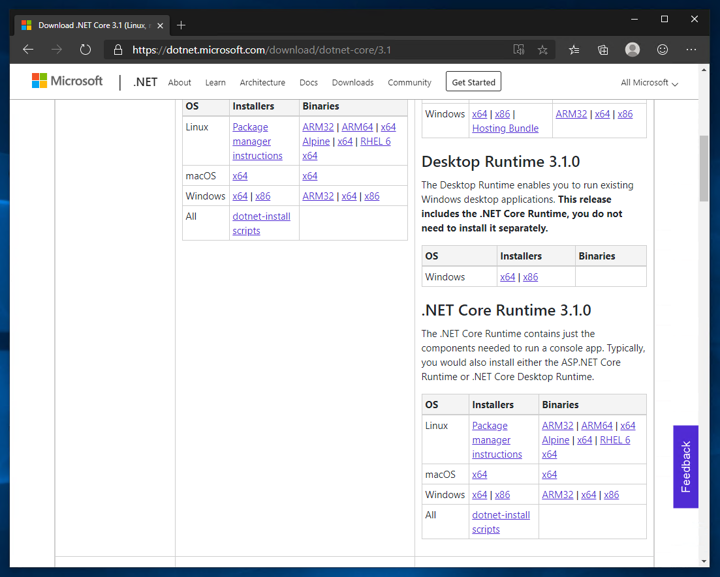Image resolution: width=720 pixels, height=577 pixels.
Task: Open the Learn menu item
Action: click(x=215, y=83)
